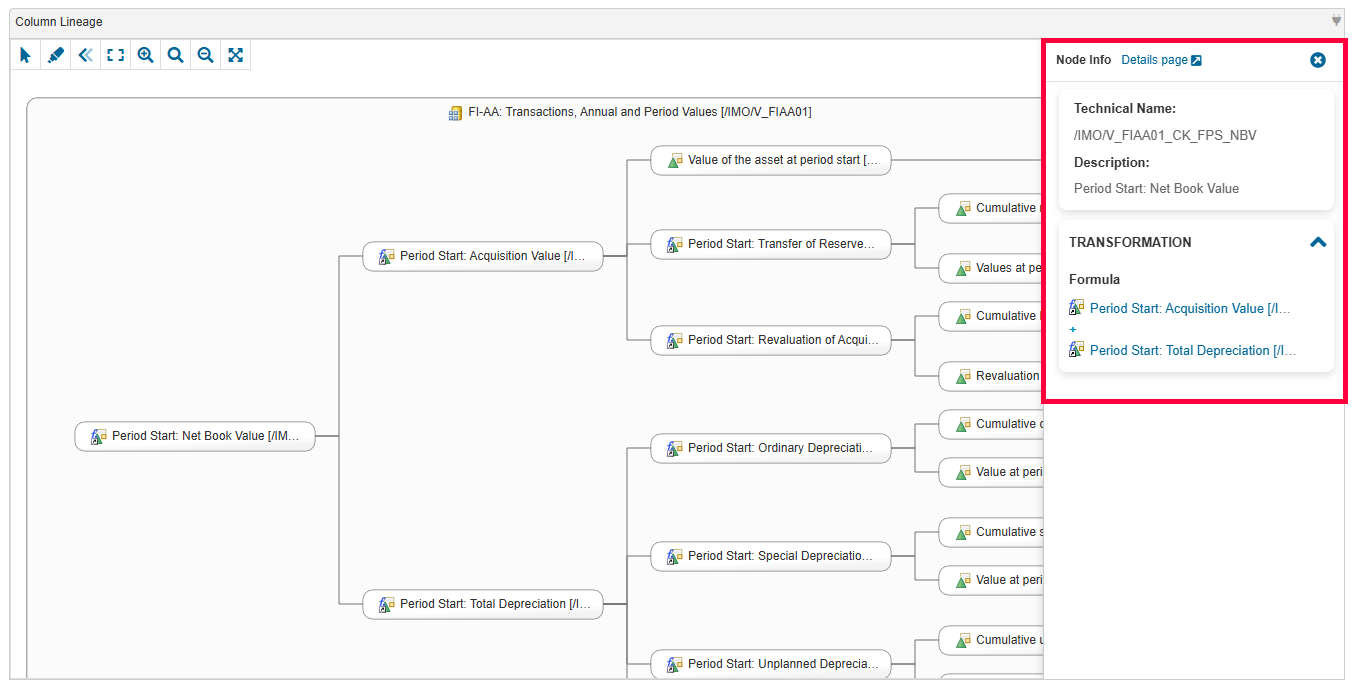Click the expand fullscreen arrows icon

(236, 55)
